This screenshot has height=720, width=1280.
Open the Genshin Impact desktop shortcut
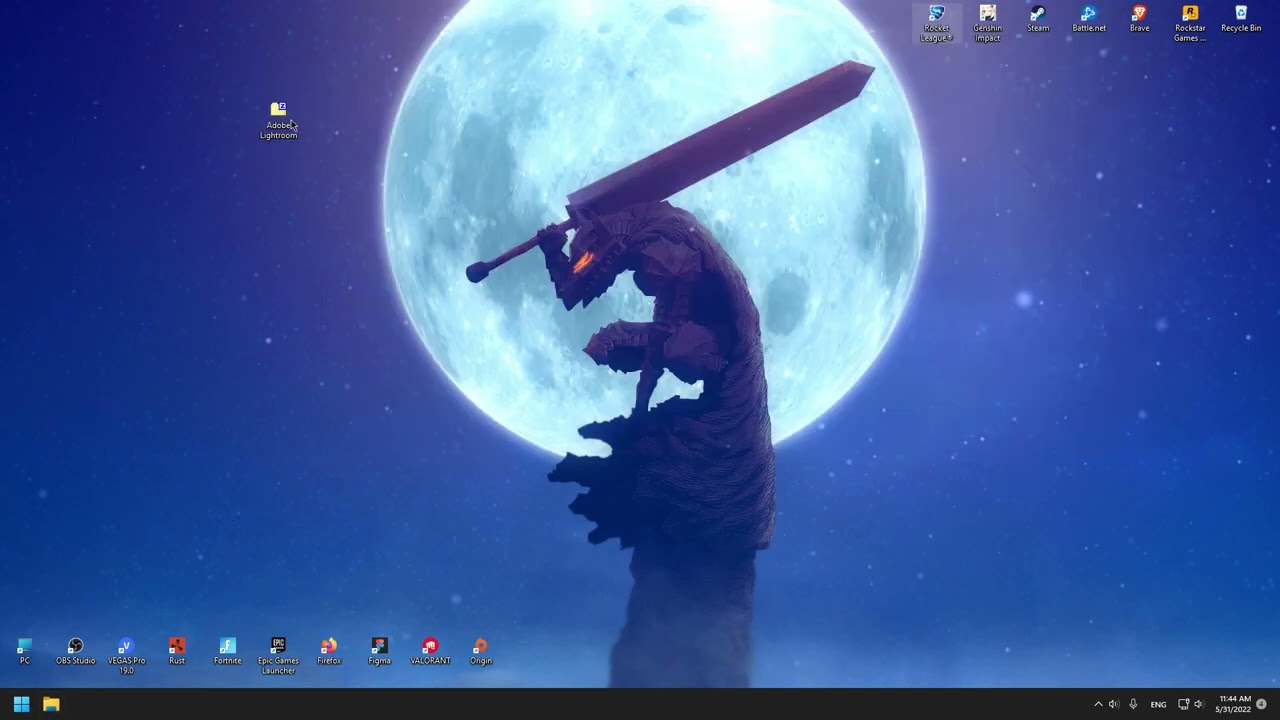coord(987,23)
